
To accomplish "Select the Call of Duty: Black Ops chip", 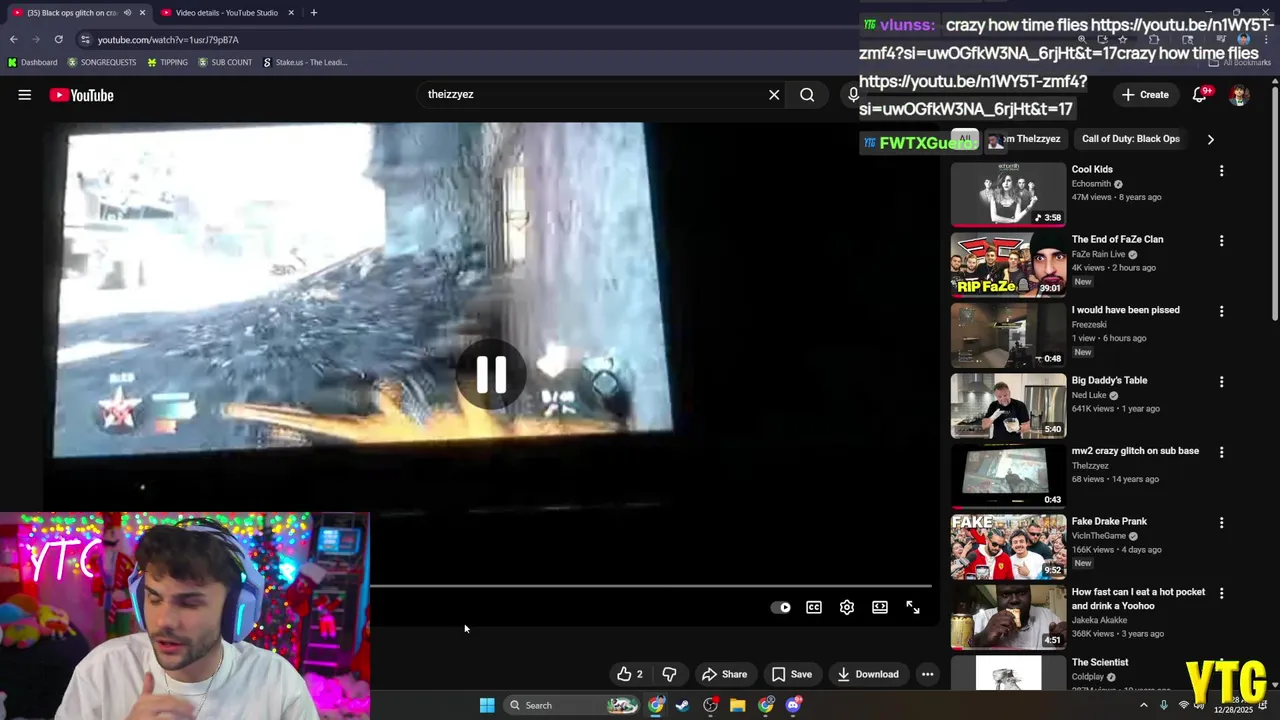I will point(1131,139).
